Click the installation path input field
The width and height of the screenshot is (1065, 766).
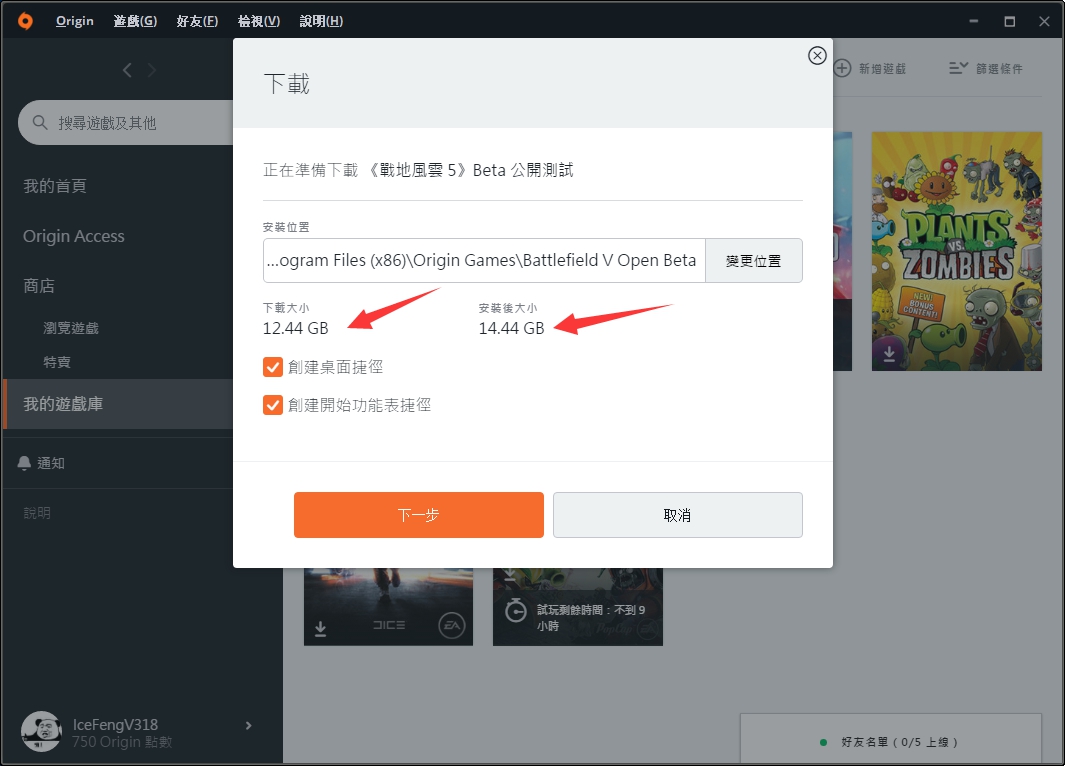(x=480, y=259)
